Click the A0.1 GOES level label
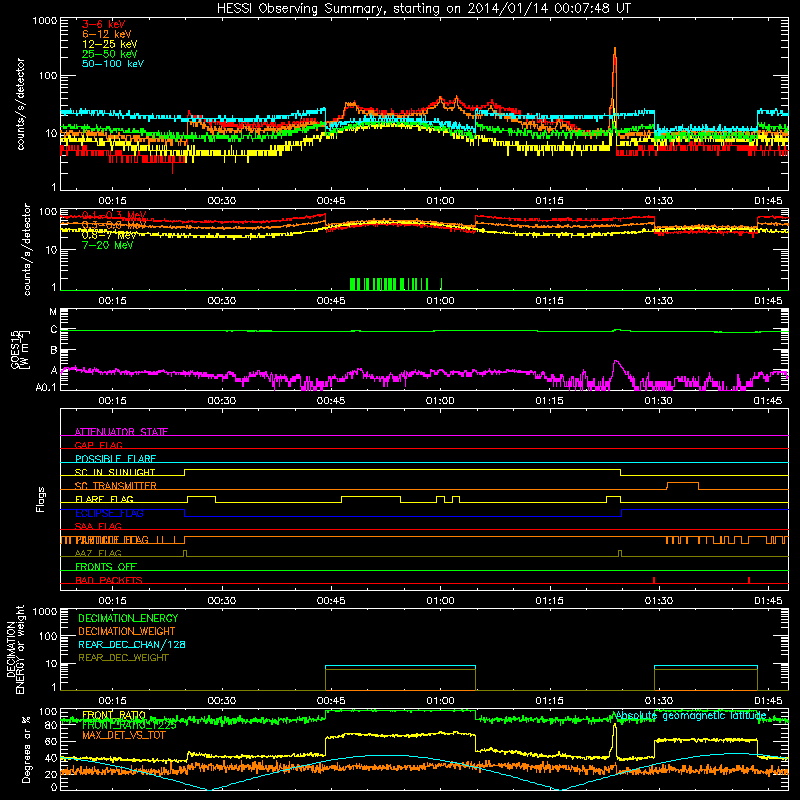 tap(46, 387)
